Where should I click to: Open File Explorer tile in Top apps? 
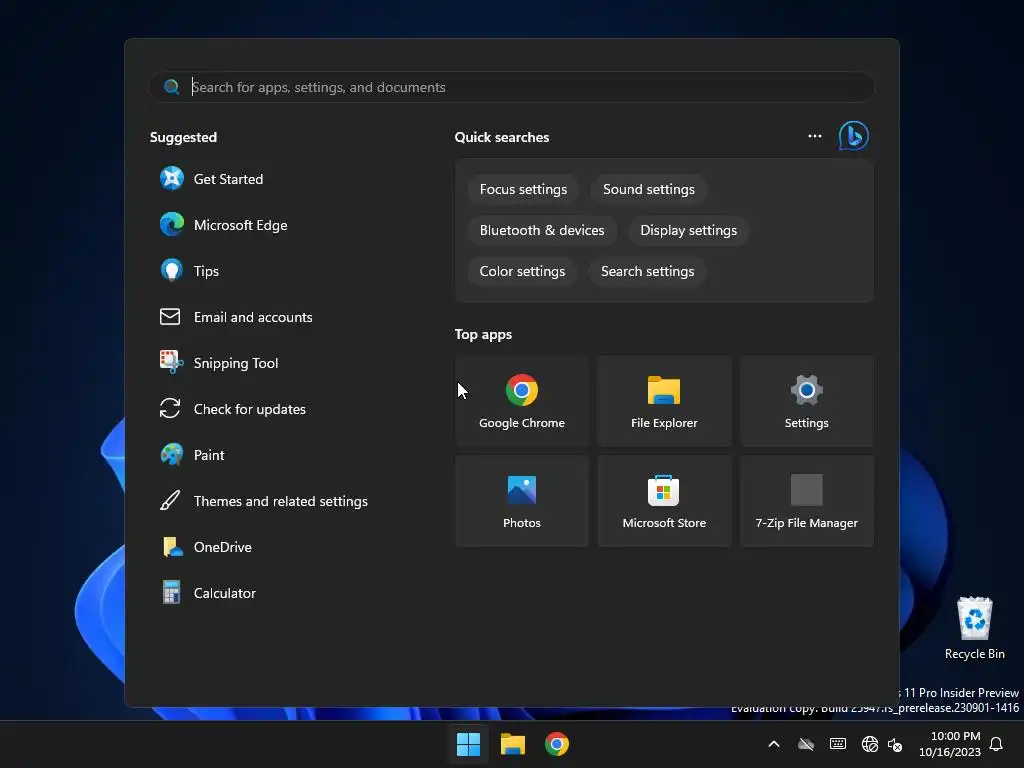pos(664,401)
